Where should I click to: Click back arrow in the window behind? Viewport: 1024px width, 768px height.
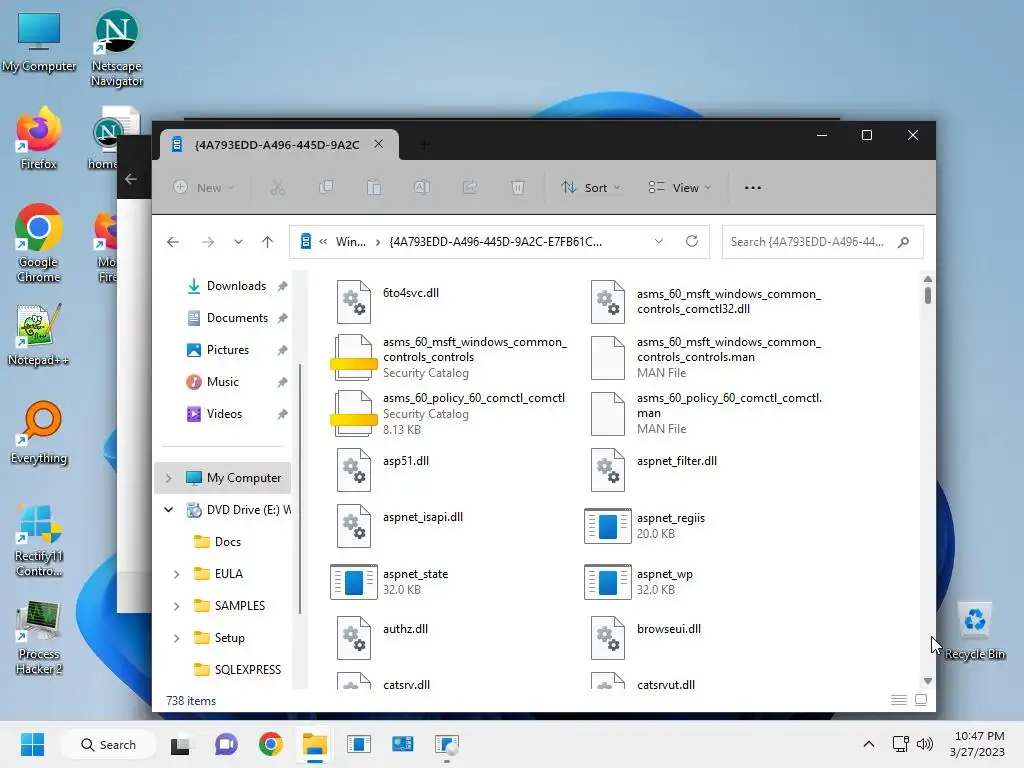[131, 179]
